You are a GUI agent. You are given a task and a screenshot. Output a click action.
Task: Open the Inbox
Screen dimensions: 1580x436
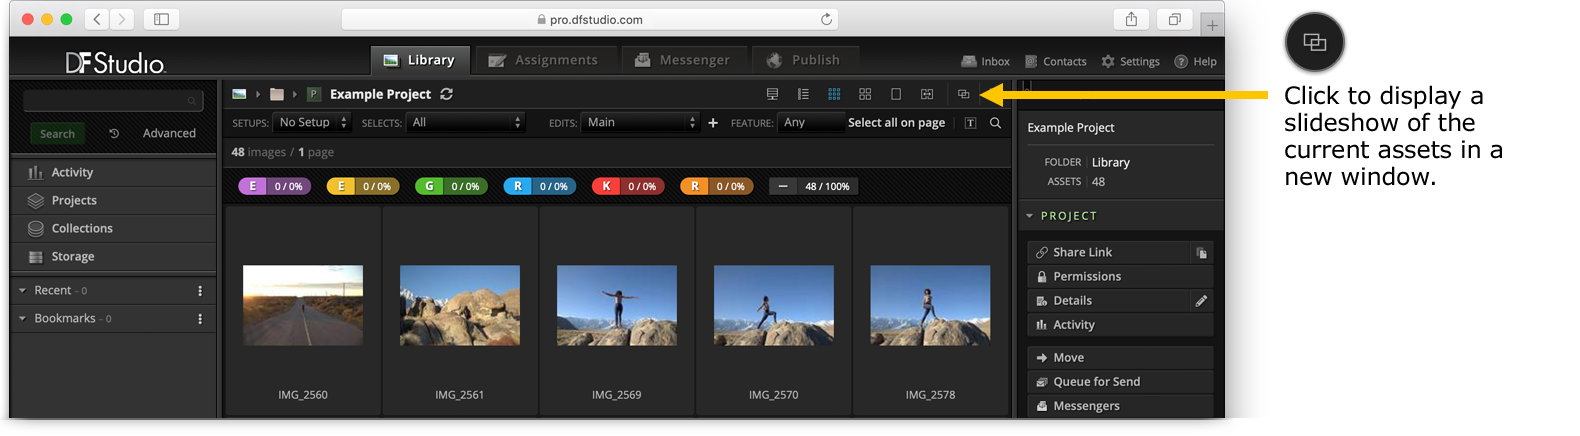tap(985, 61)
